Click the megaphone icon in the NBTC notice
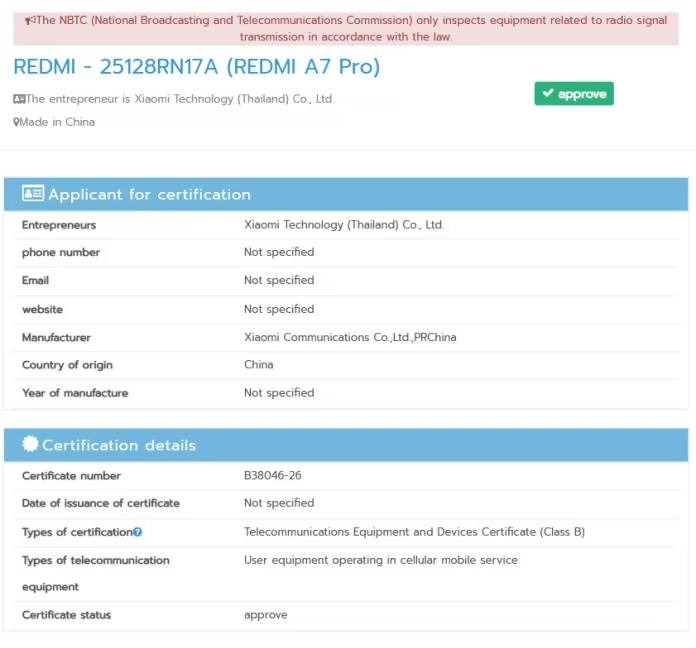The height and width of the screenshot is (648, 696). click(x=30, y=21)
